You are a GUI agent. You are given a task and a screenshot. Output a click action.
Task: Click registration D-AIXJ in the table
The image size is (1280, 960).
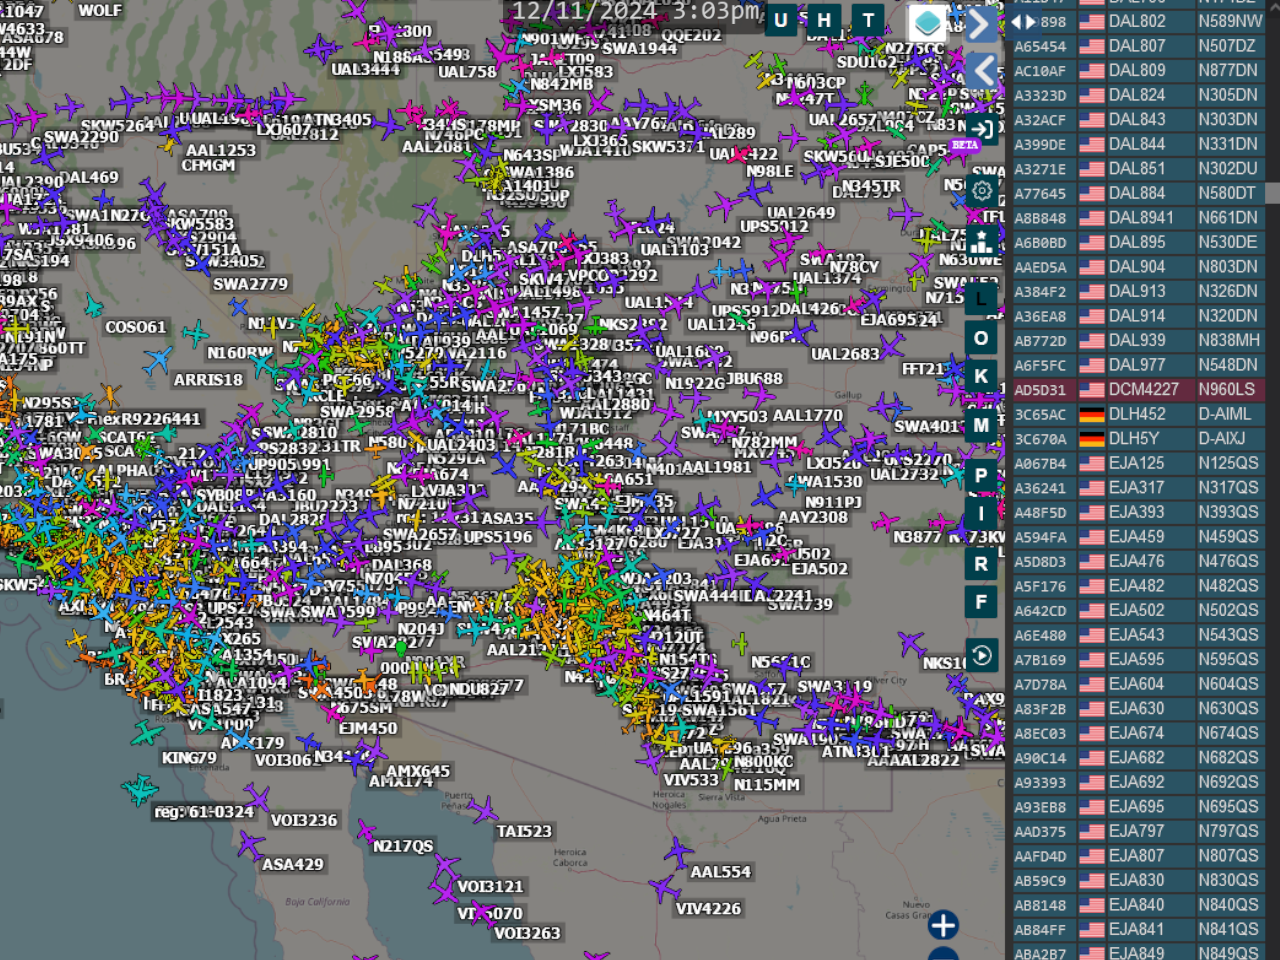1222,438
